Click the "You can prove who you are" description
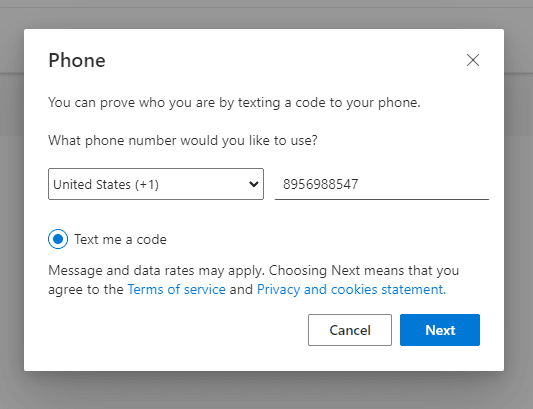Viewport: 533px width, 409px height. [x=234, y=102]
